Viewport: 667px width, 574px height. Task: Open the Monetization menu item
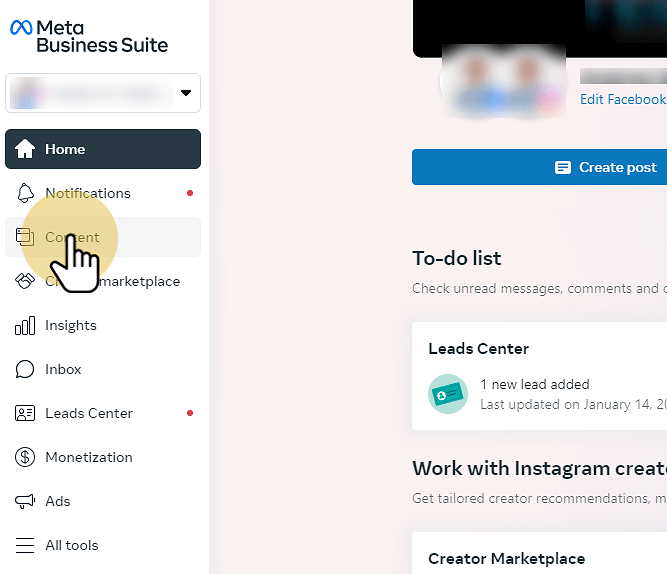pos(103,457)
